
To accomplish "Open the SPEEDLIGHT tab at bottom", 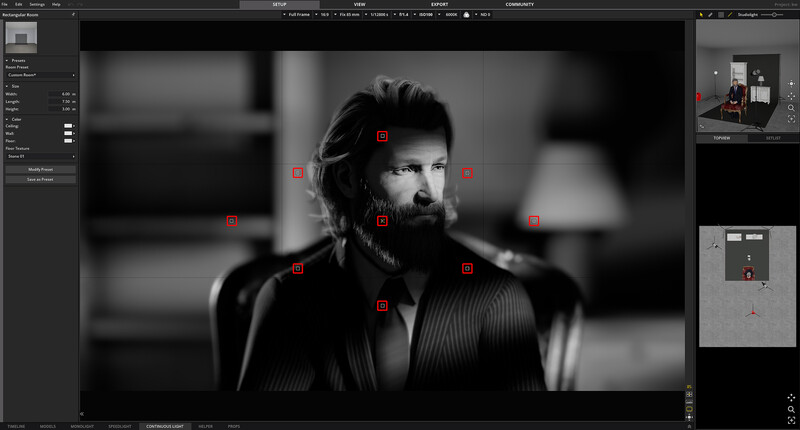I will tap(120, 426).
